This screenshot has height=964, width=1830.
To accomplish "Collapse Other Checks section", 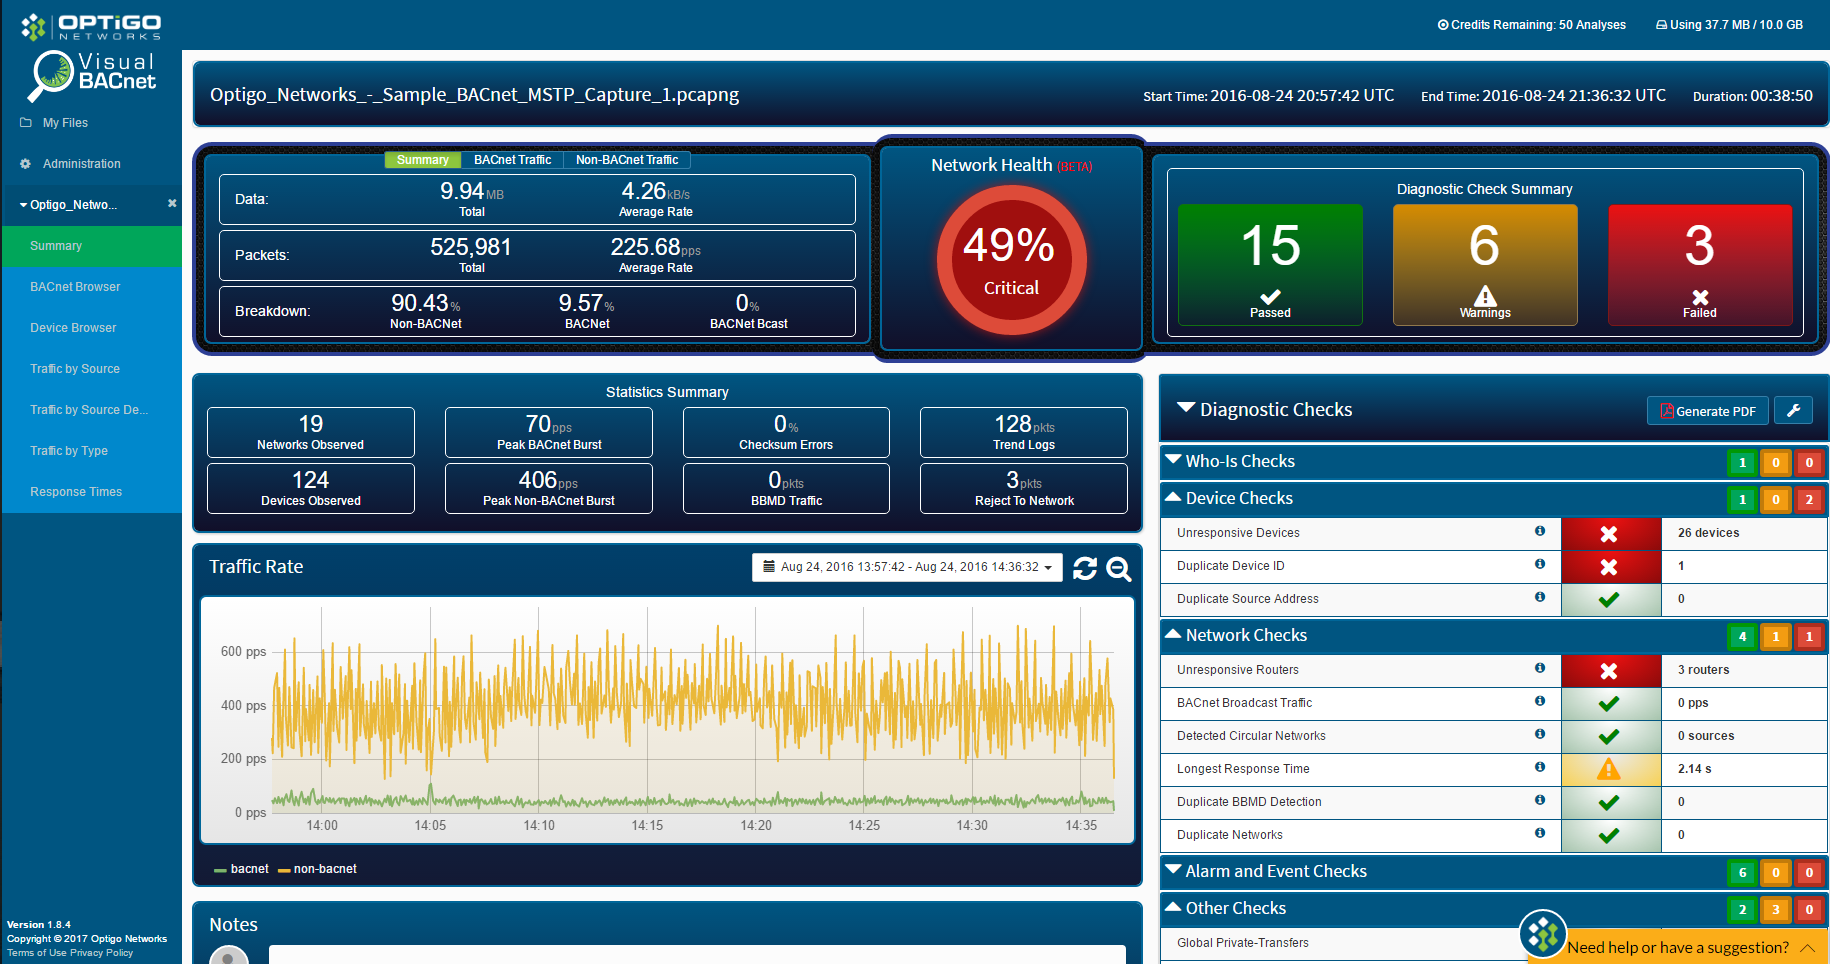I will click(1174, 907).
